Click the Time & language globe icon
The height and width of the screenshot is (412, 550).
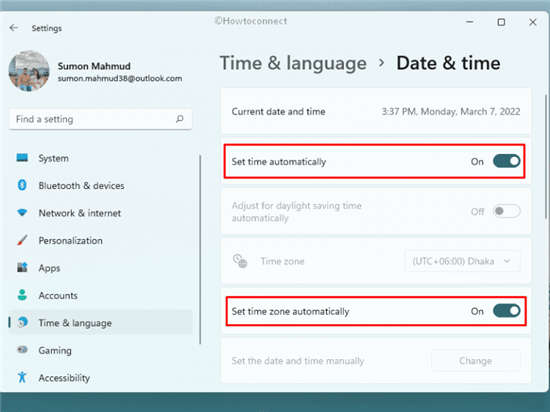click(23, 322)
